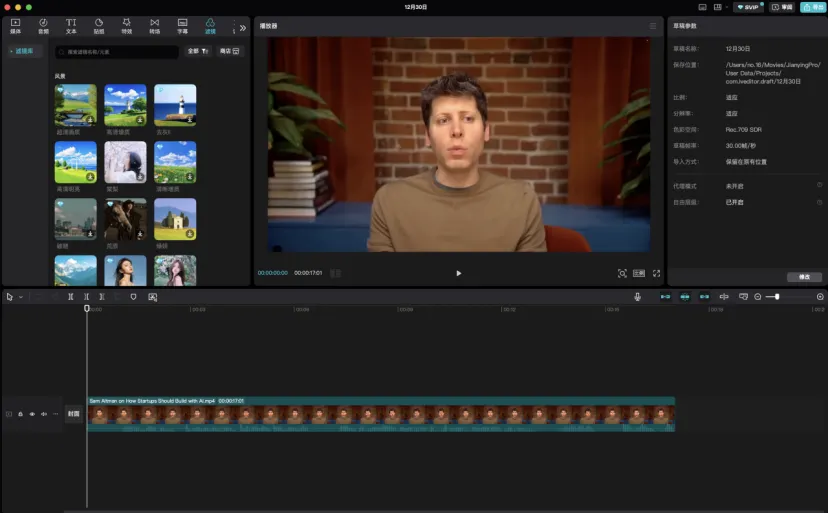
Task: Click the delete right of playhead tool
Action: [x=102, y=297]
